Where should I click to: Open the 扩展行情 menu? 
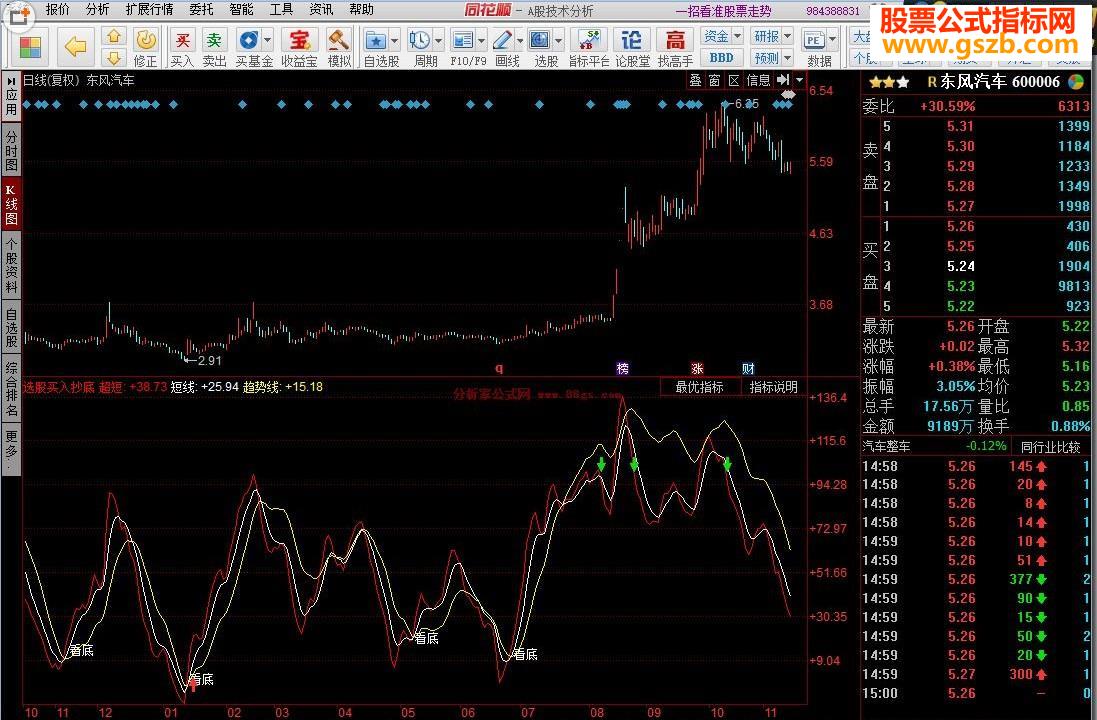pos(149,10)
